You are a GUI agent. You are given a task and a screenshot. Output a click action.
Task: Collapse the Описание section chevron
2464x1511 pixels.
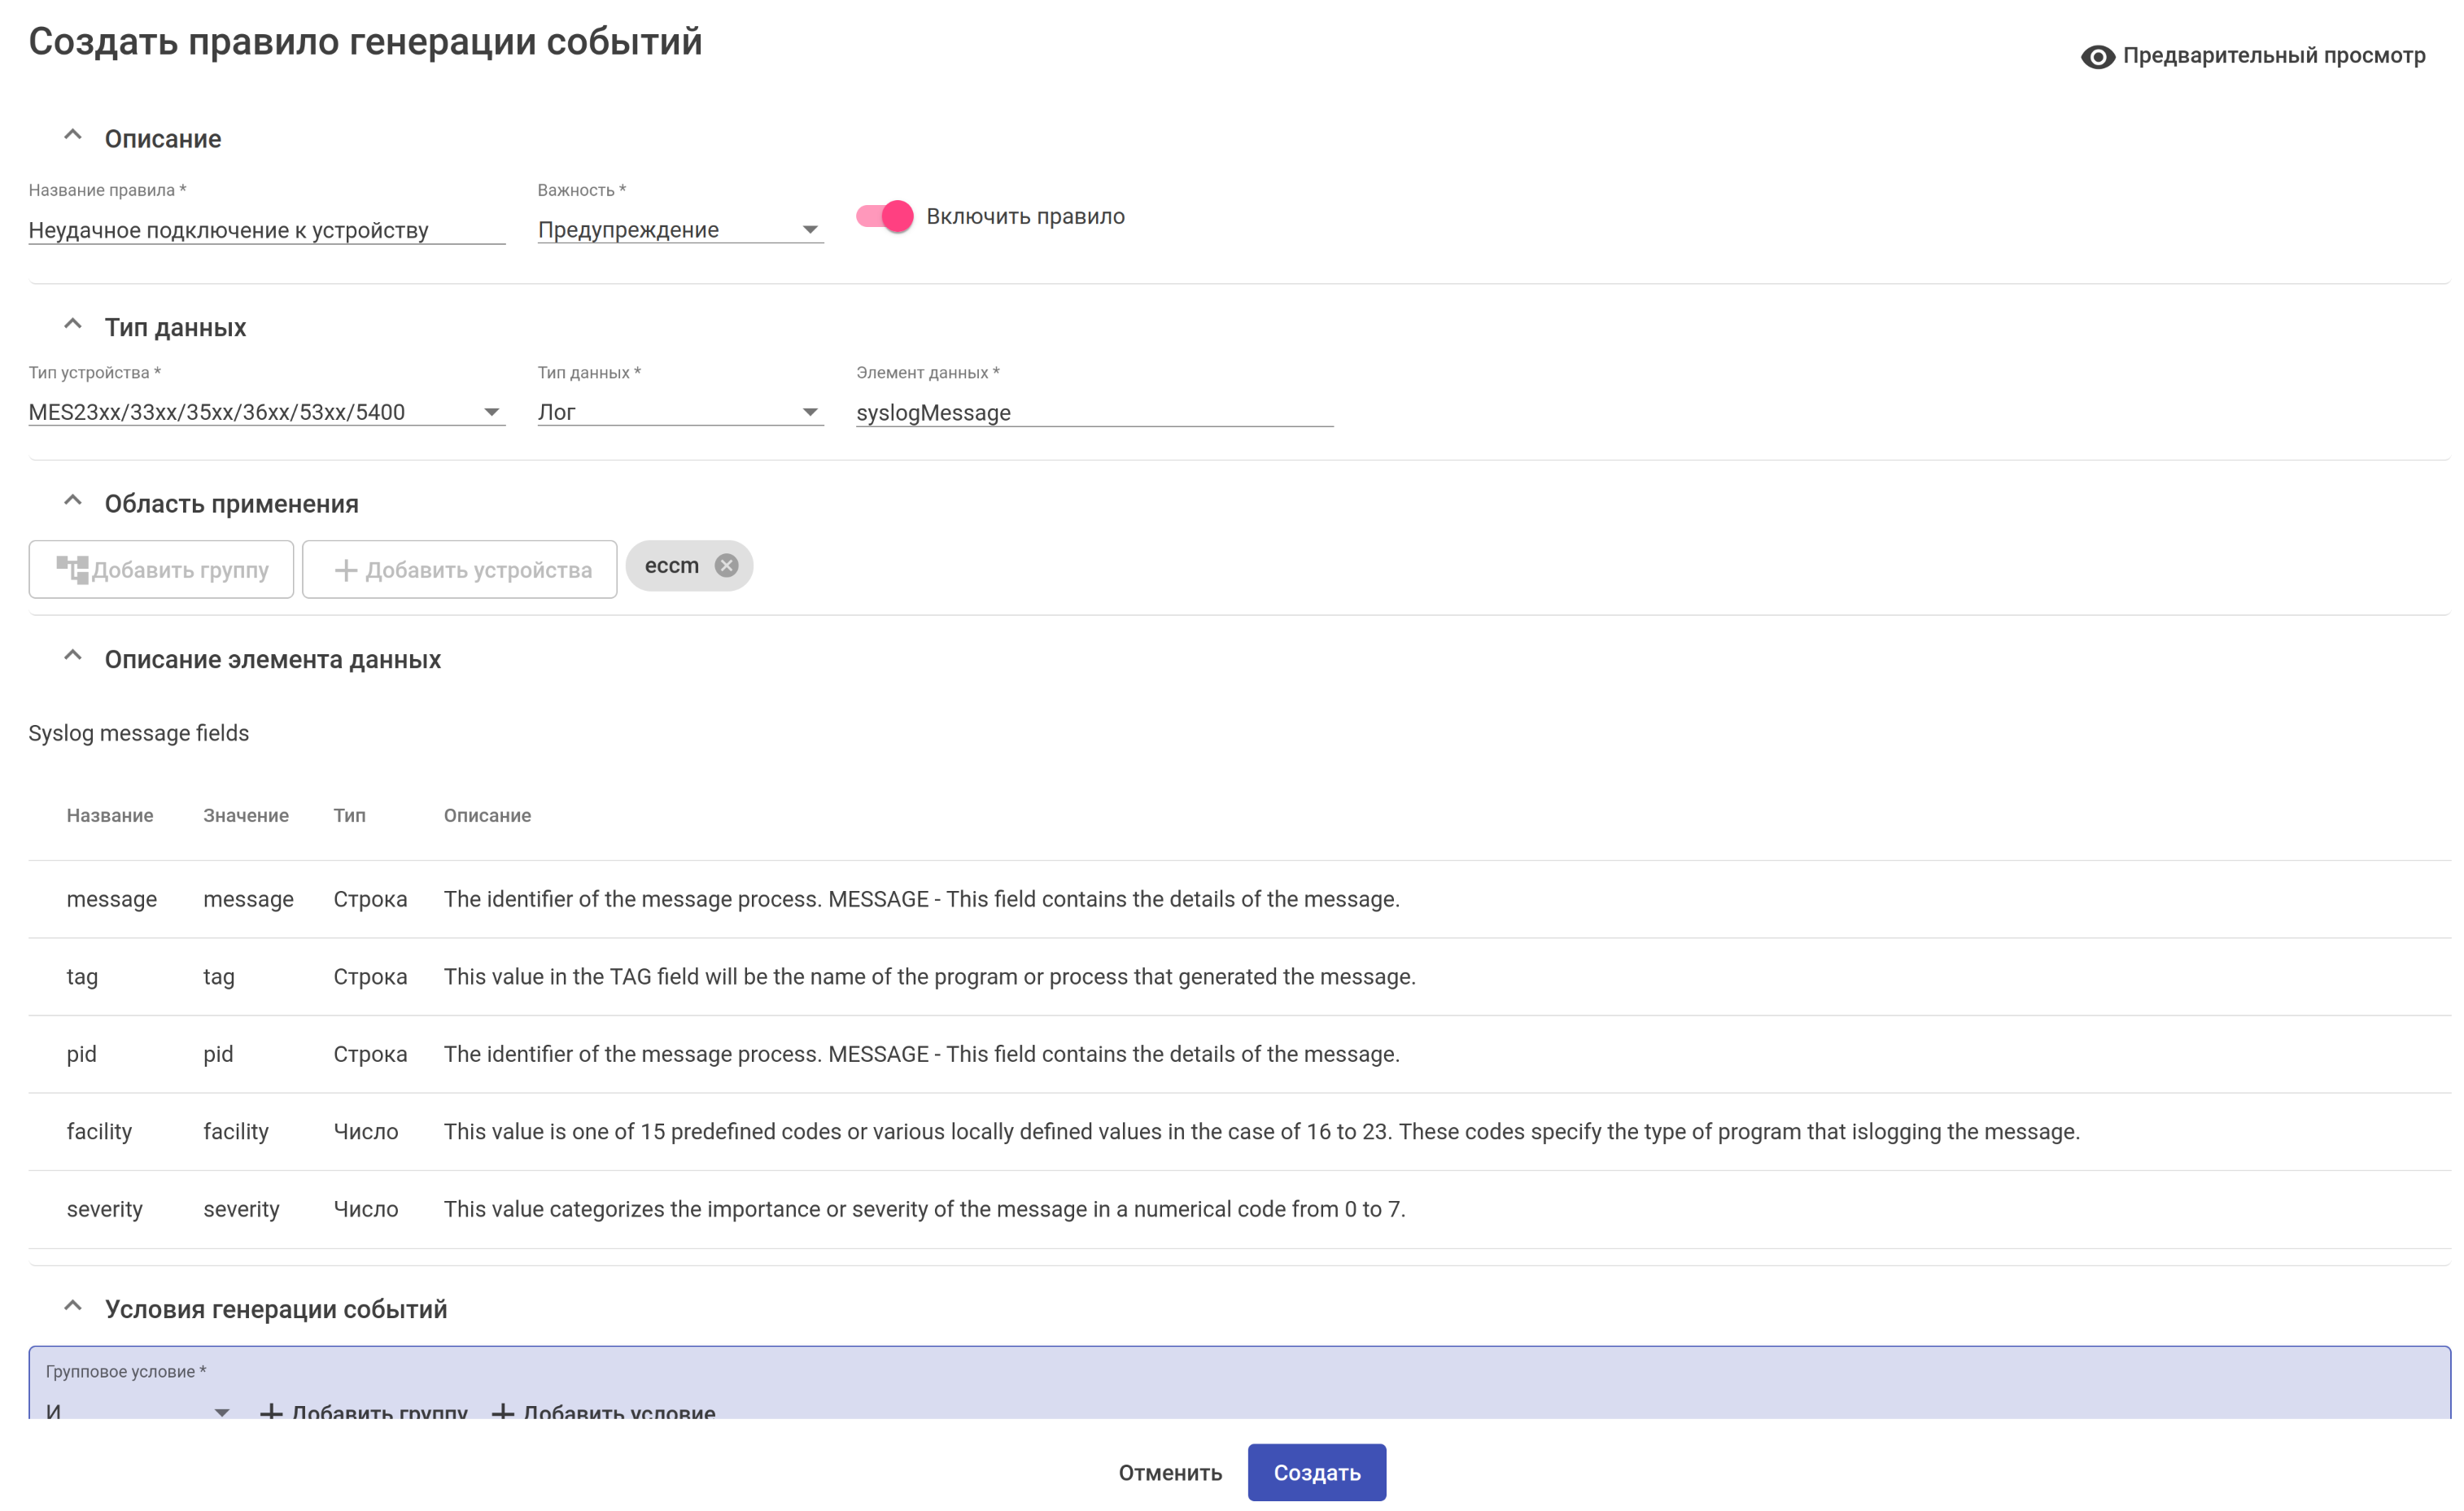click(72, 136)
